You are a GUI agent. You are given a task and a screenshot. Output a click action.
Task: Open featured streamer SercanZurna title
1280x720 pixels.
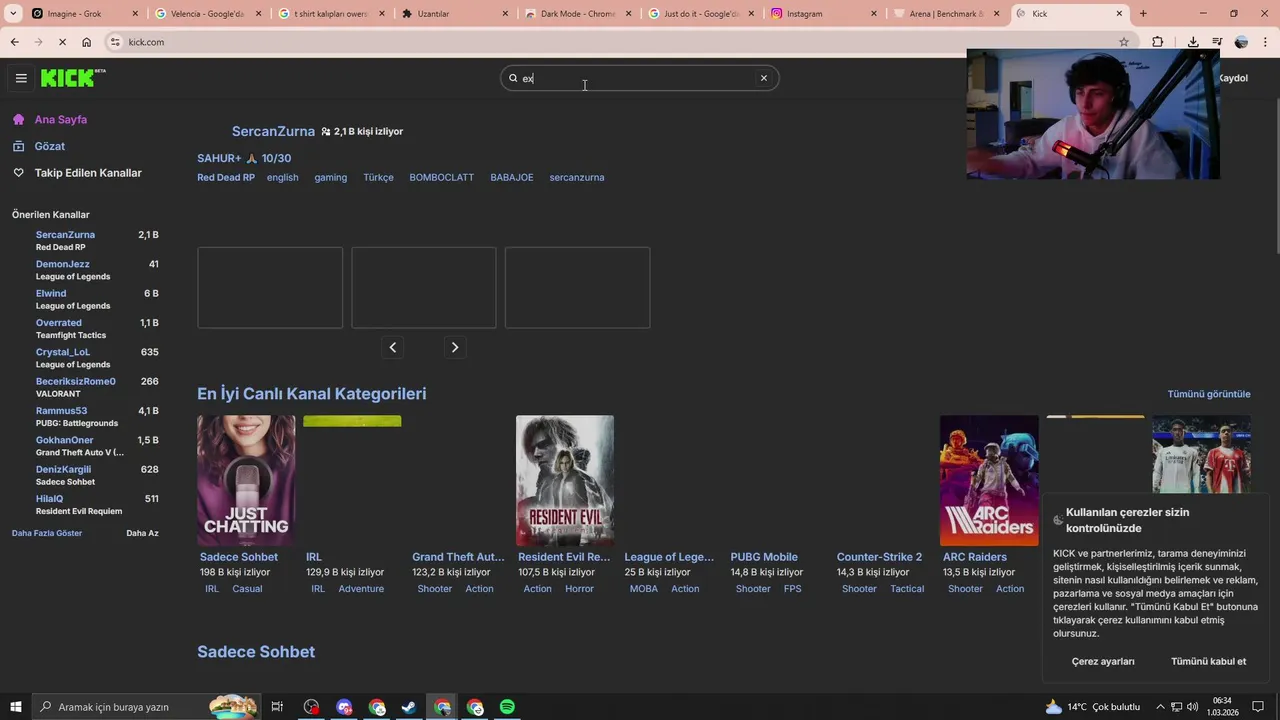[x=273, y=131]
